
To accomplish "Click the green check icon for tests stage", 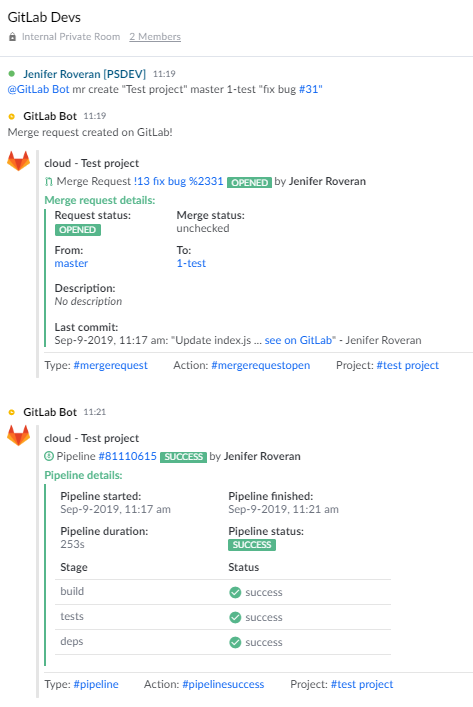I will click(235, 617).
